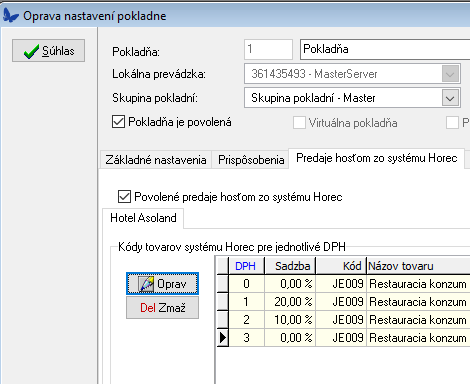Select the table row with DPH 0

pyautogui.click(x=343, y=284)
